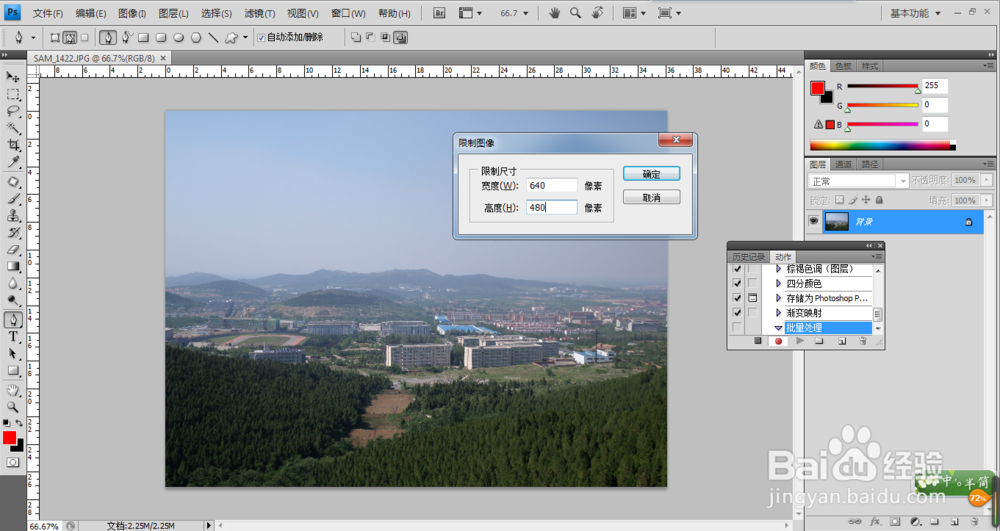The image size is (1000, 531).
Task: Click the red record button in Actions panel
Action: click(779, 341)
